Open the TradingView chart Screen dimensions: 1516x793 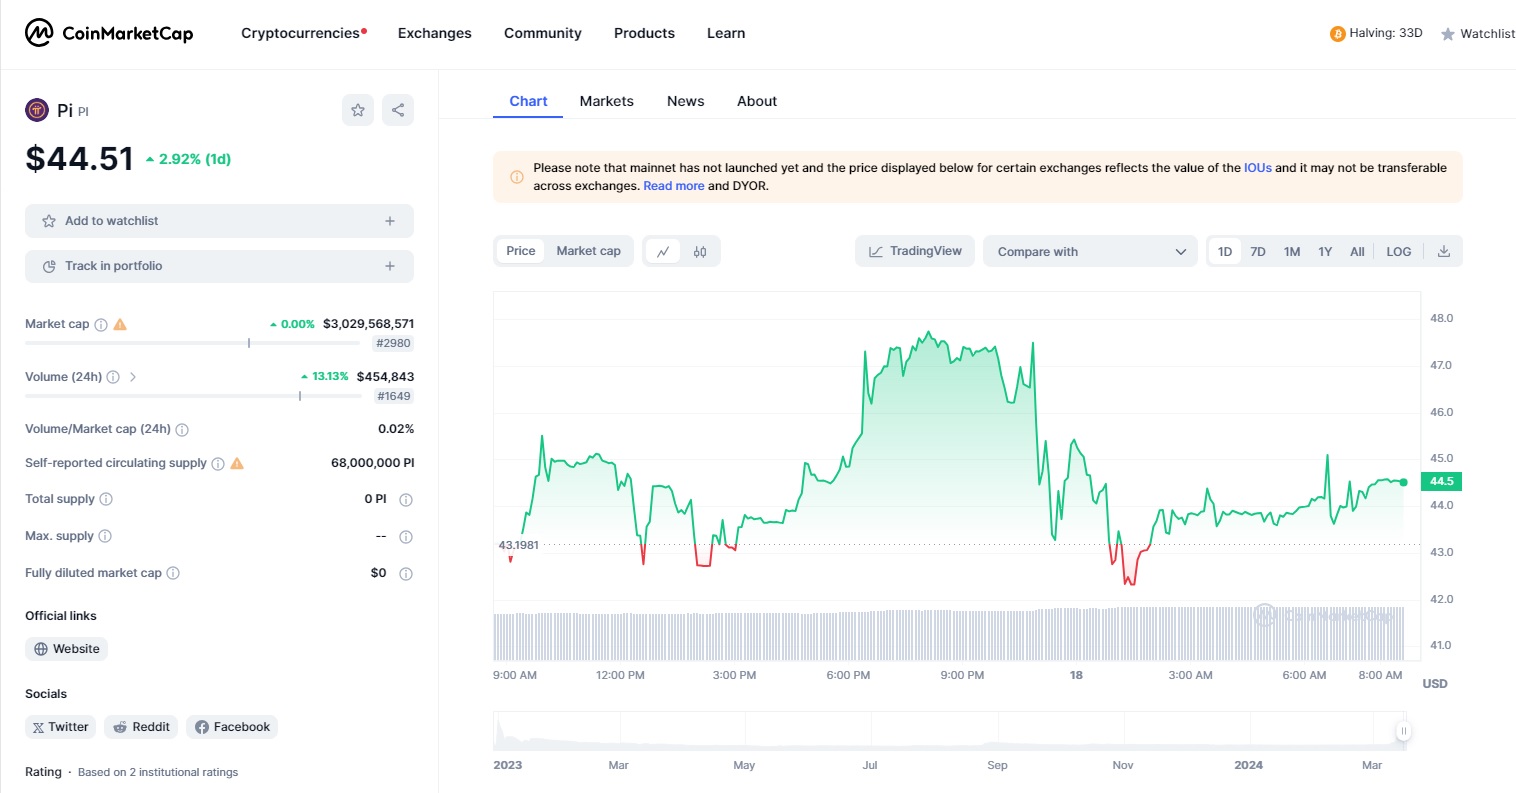tap(916, 252)
